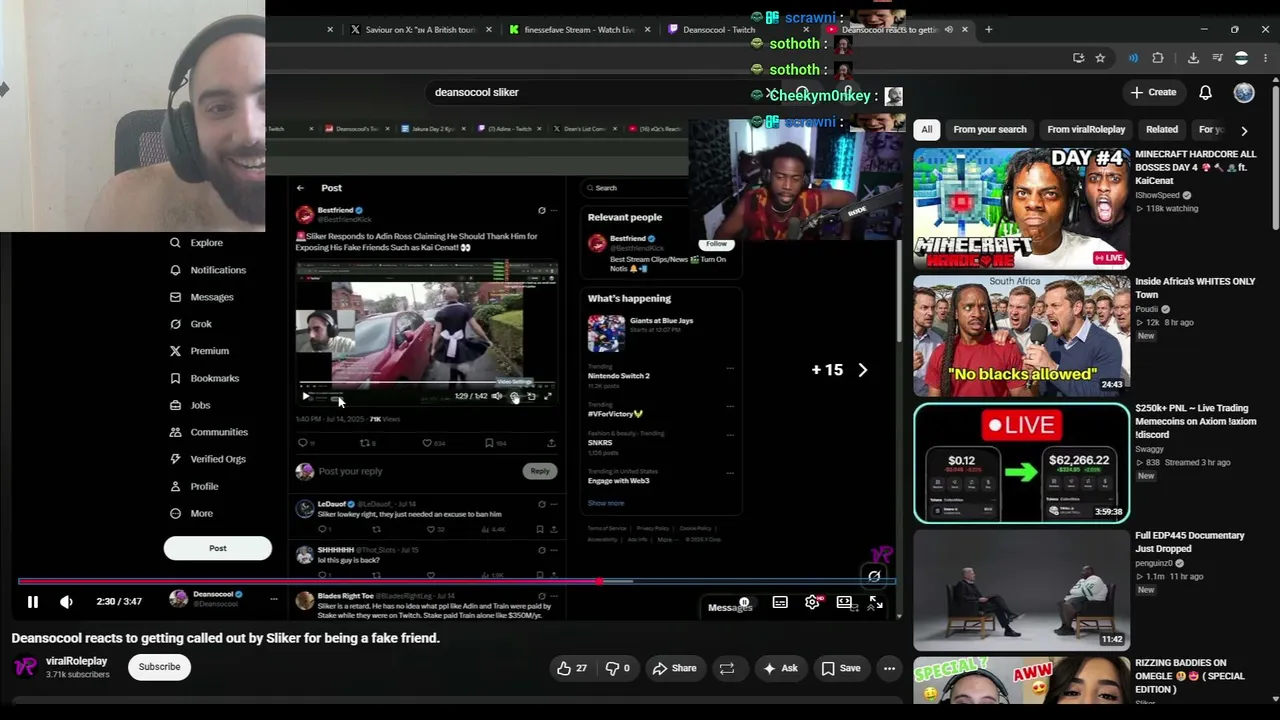Screen dimensions: 1280x720
Task: Open viralRoleplay channel avatar
Action: tap(26, 667)
